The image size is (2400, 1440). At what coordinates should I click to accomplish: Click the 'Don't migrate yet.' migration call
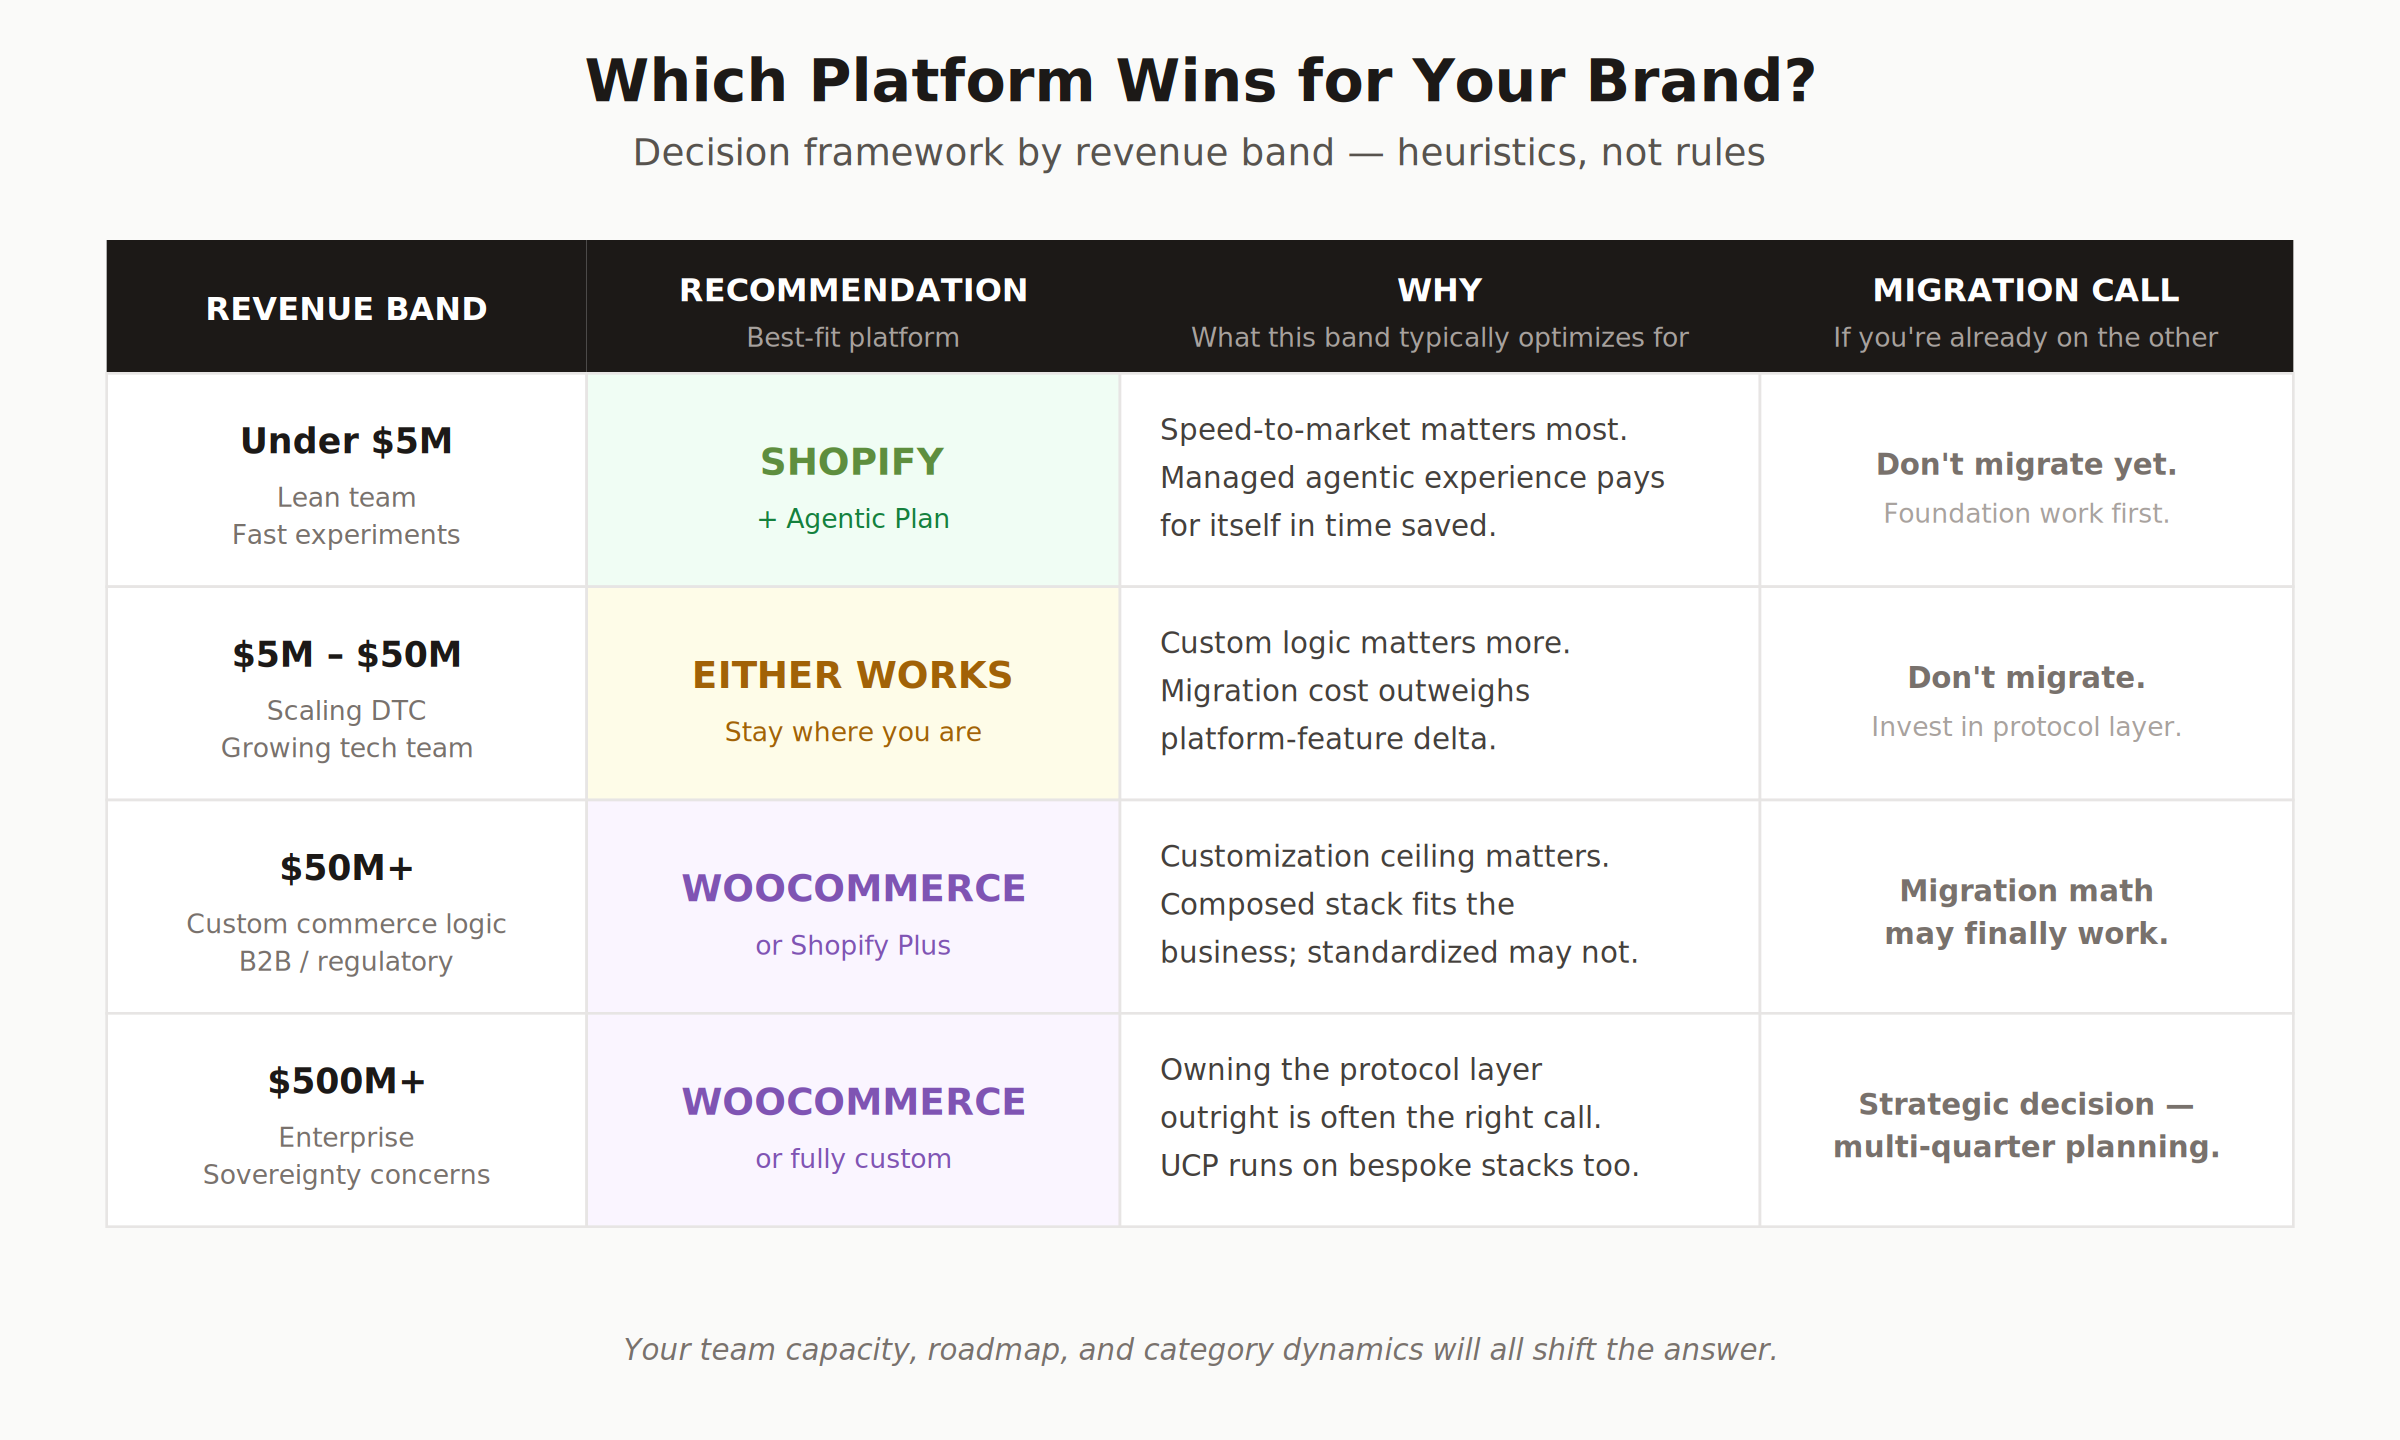click(x=2026, y=464)
